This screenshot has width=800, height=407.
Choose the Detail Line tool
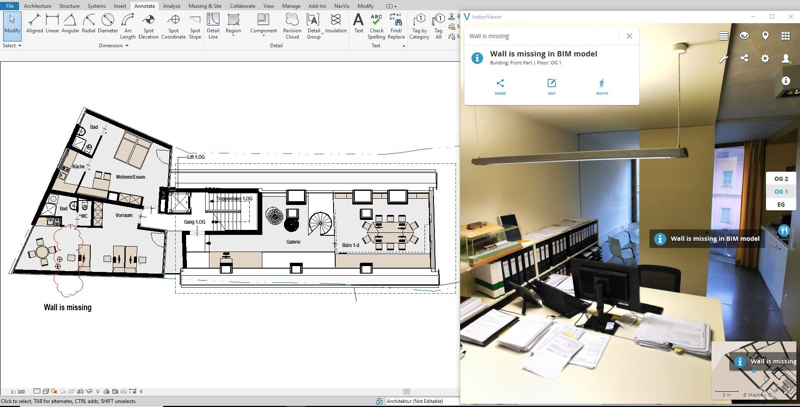(x=213, y=27)
